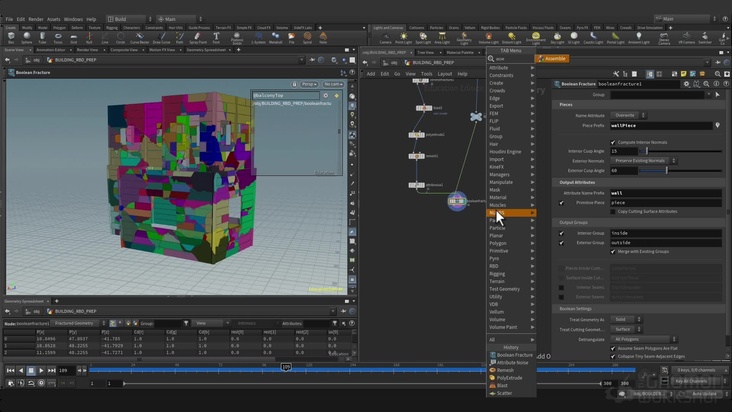Open the Treat Geometry As dropdown
732x412 pixels.
(626, 320)
